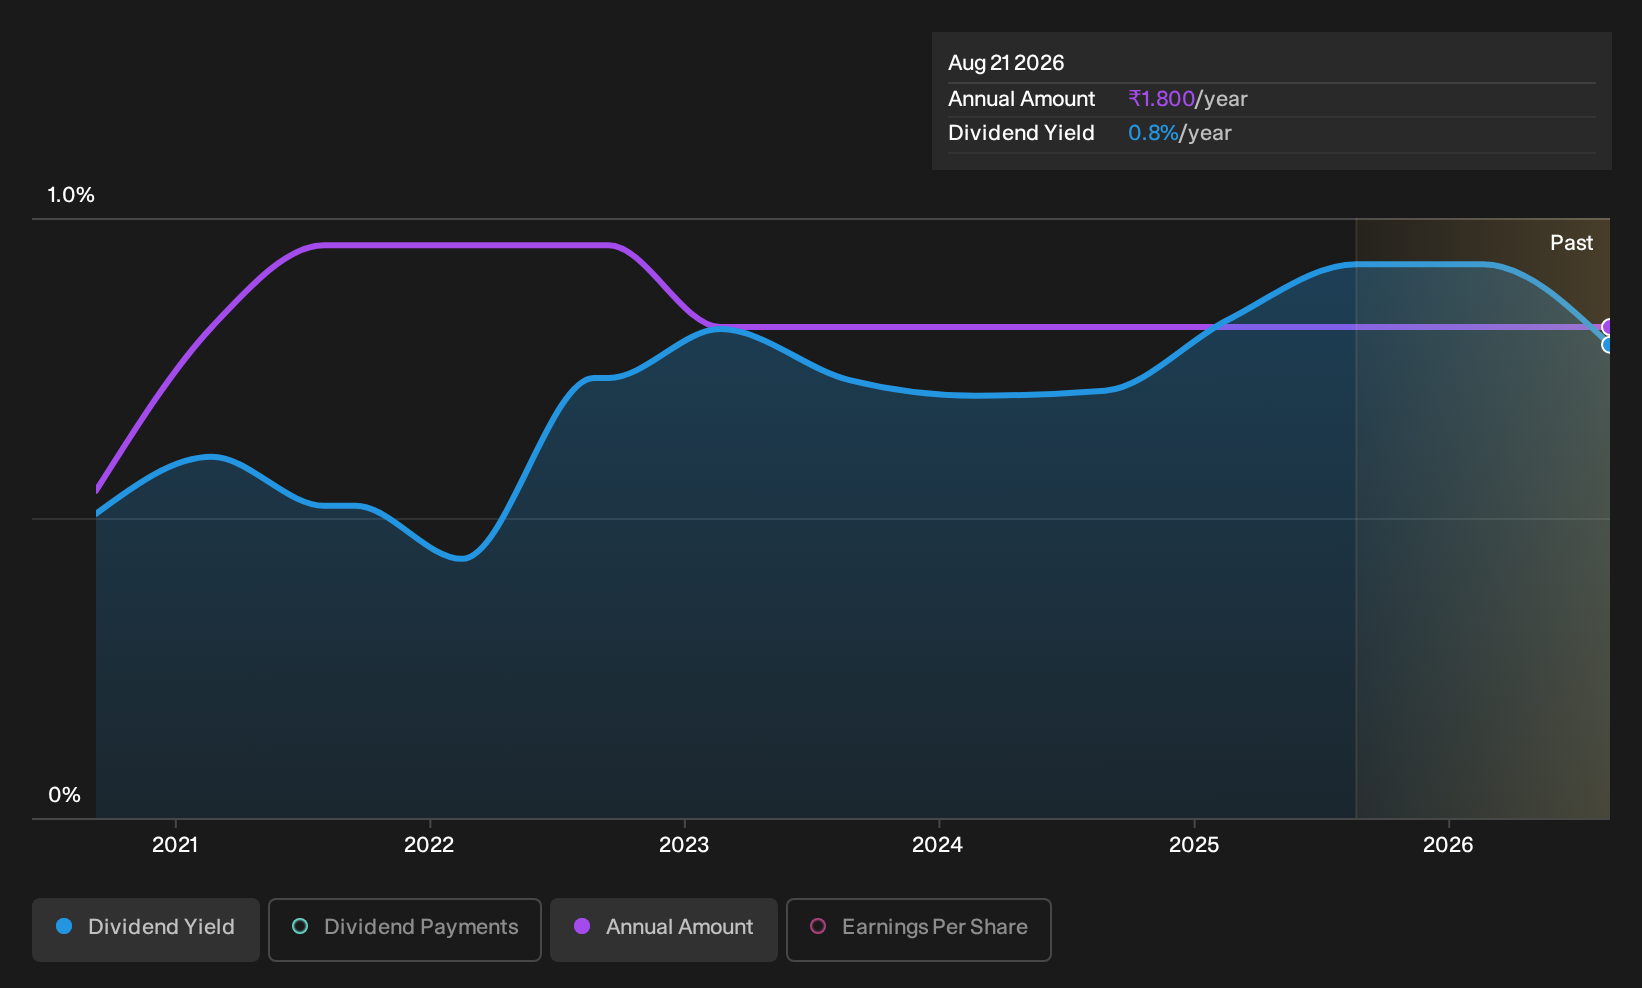Select the blue endpoint marker on chart
This screenshot has height=988, width=1642.
tap(1608, 345)
